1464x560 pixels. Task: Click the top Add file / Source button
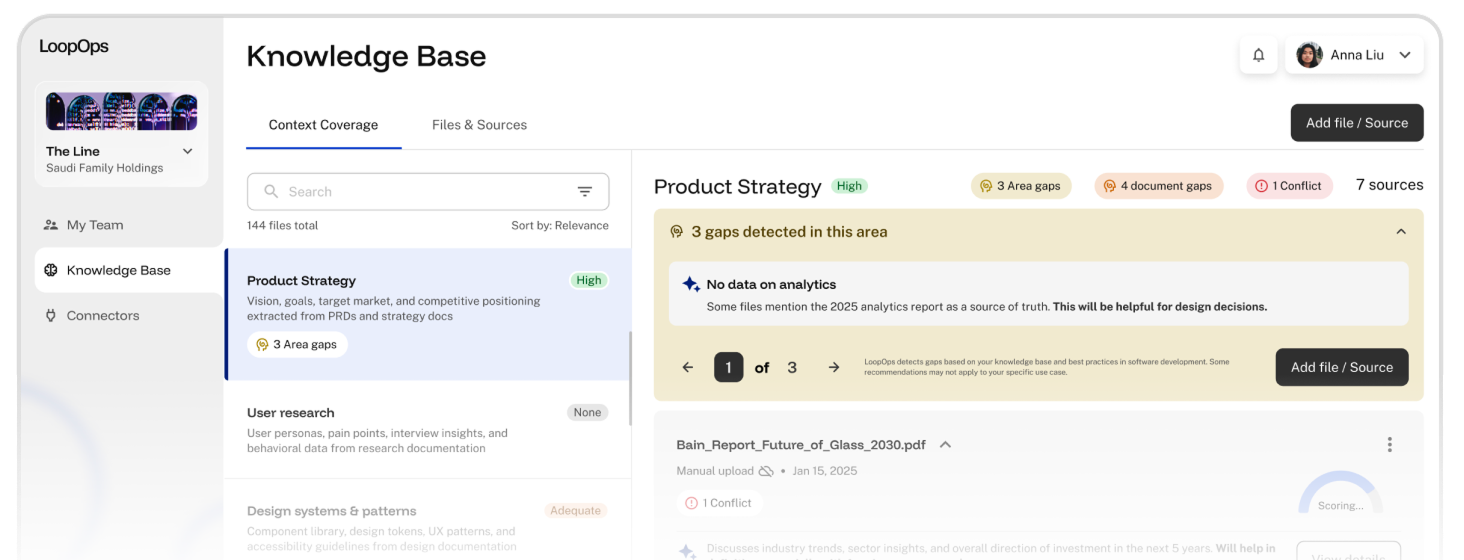1357,123
